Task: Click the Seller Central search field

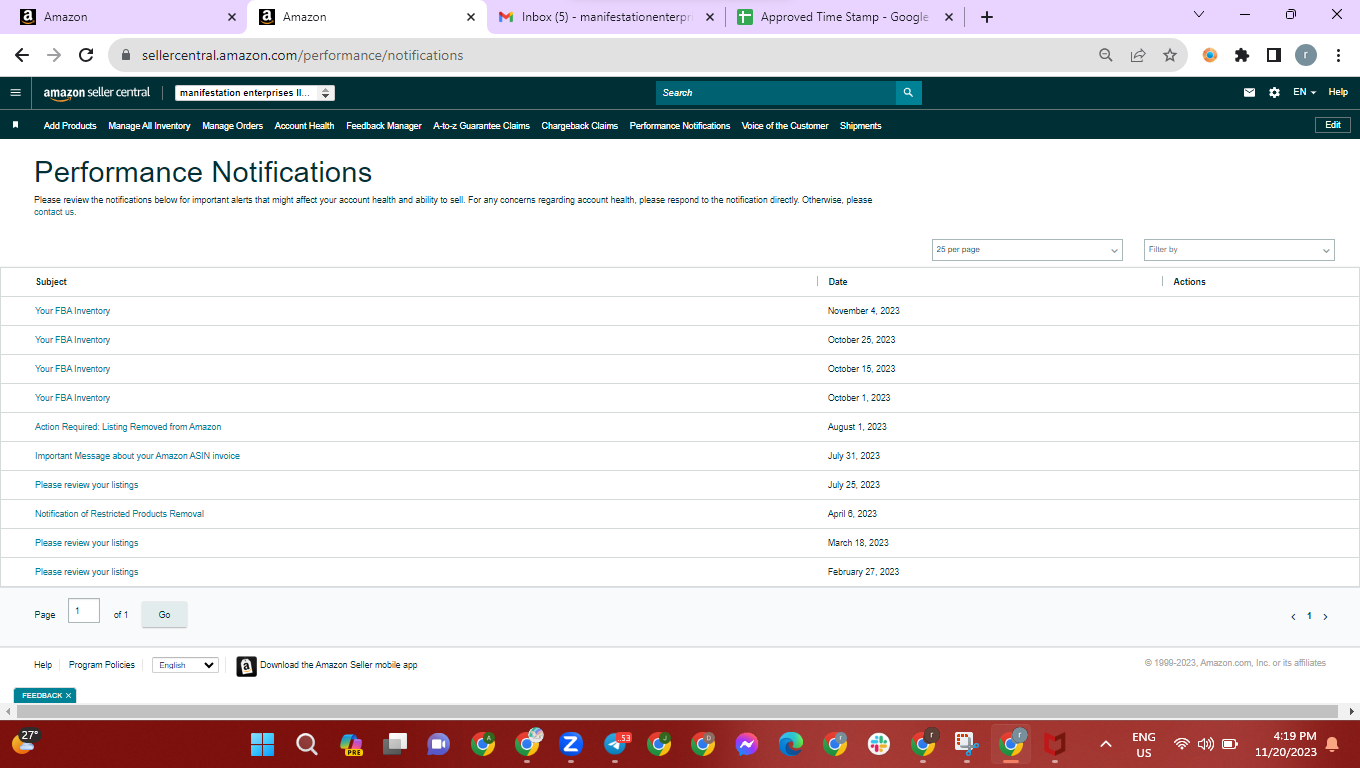Action: (x=776, y=93)
